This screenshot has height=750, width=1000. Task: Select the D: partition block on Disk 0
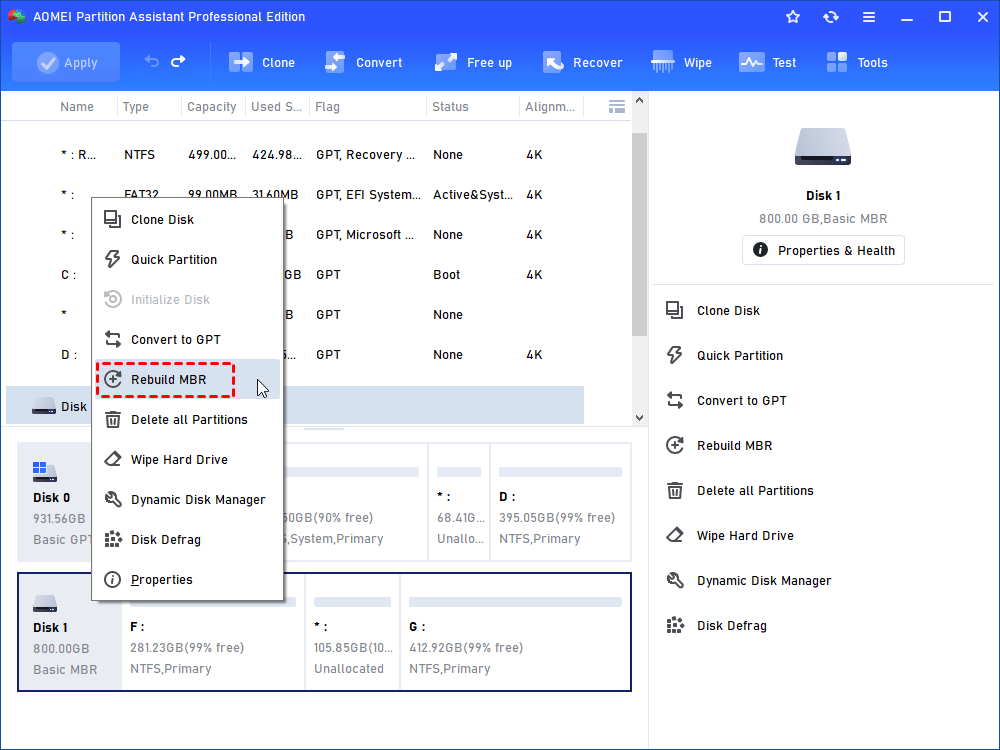pos(560,502)
